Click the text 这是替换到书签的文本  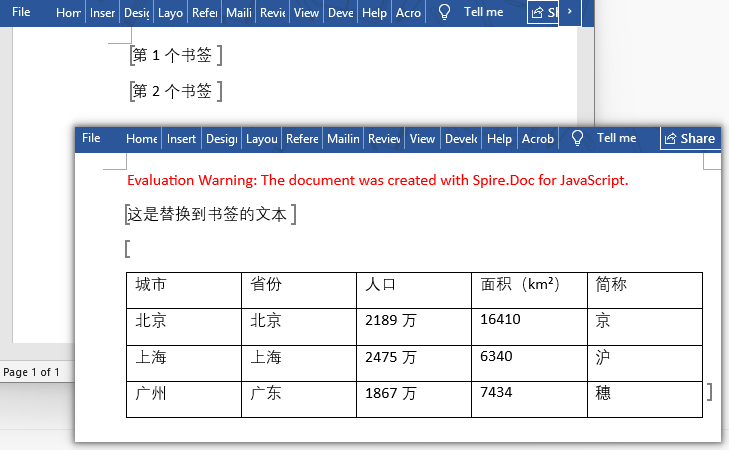coord(207,214)
